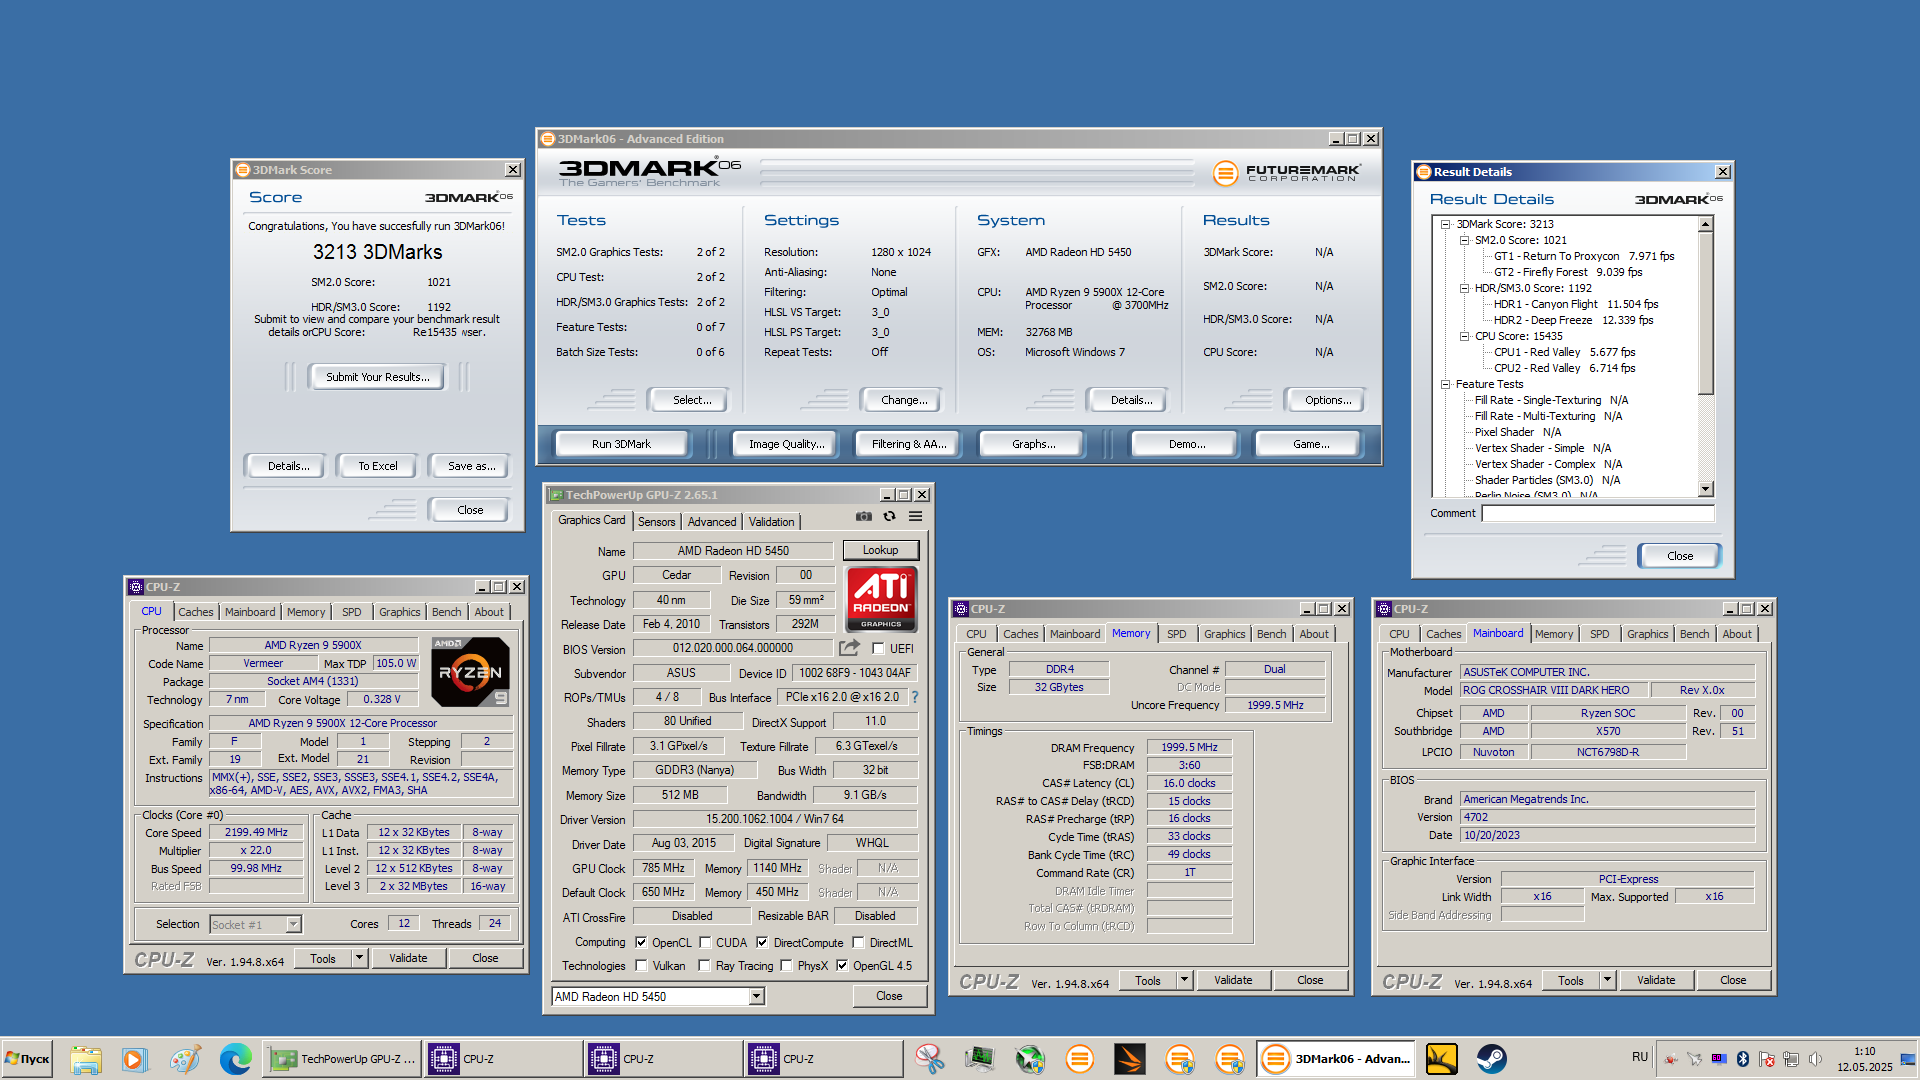
Task: Click the Run 3DMark button
Action: point(621,443)
